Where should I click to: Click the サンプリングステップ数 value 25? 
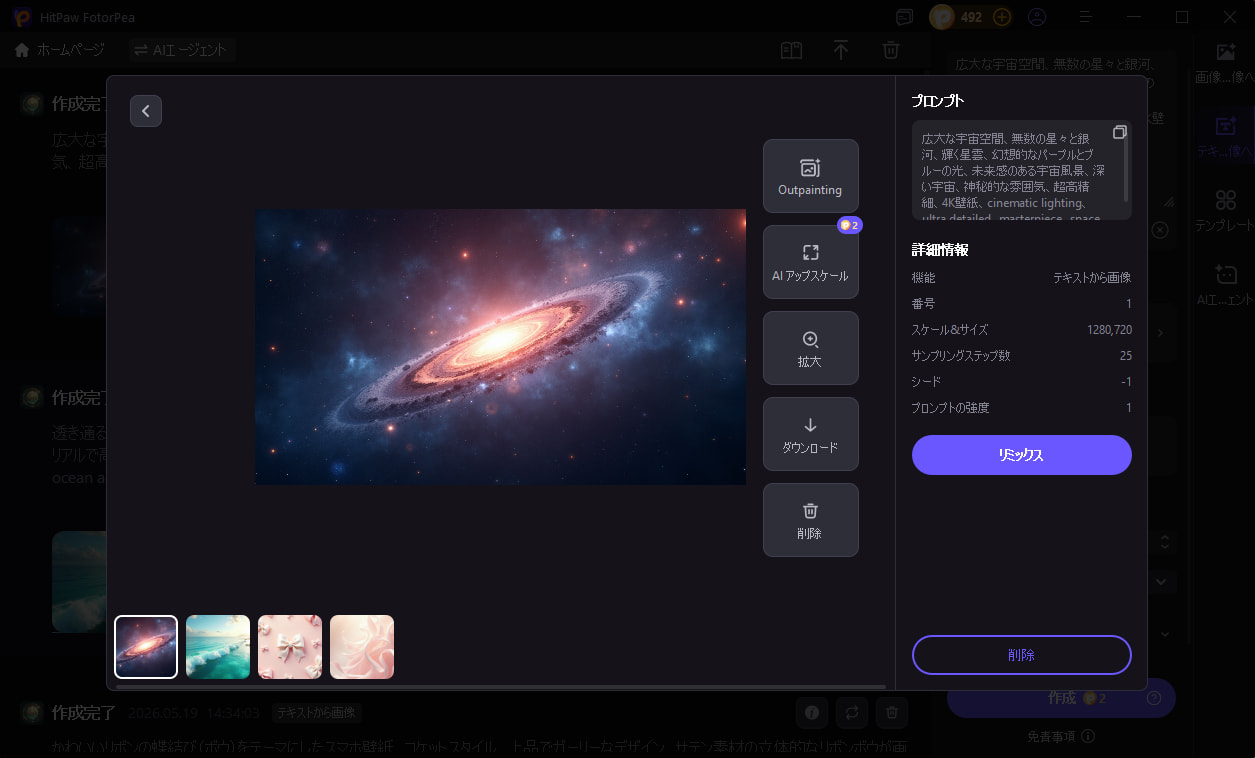pyautogui.click(x=1126, y=355)
